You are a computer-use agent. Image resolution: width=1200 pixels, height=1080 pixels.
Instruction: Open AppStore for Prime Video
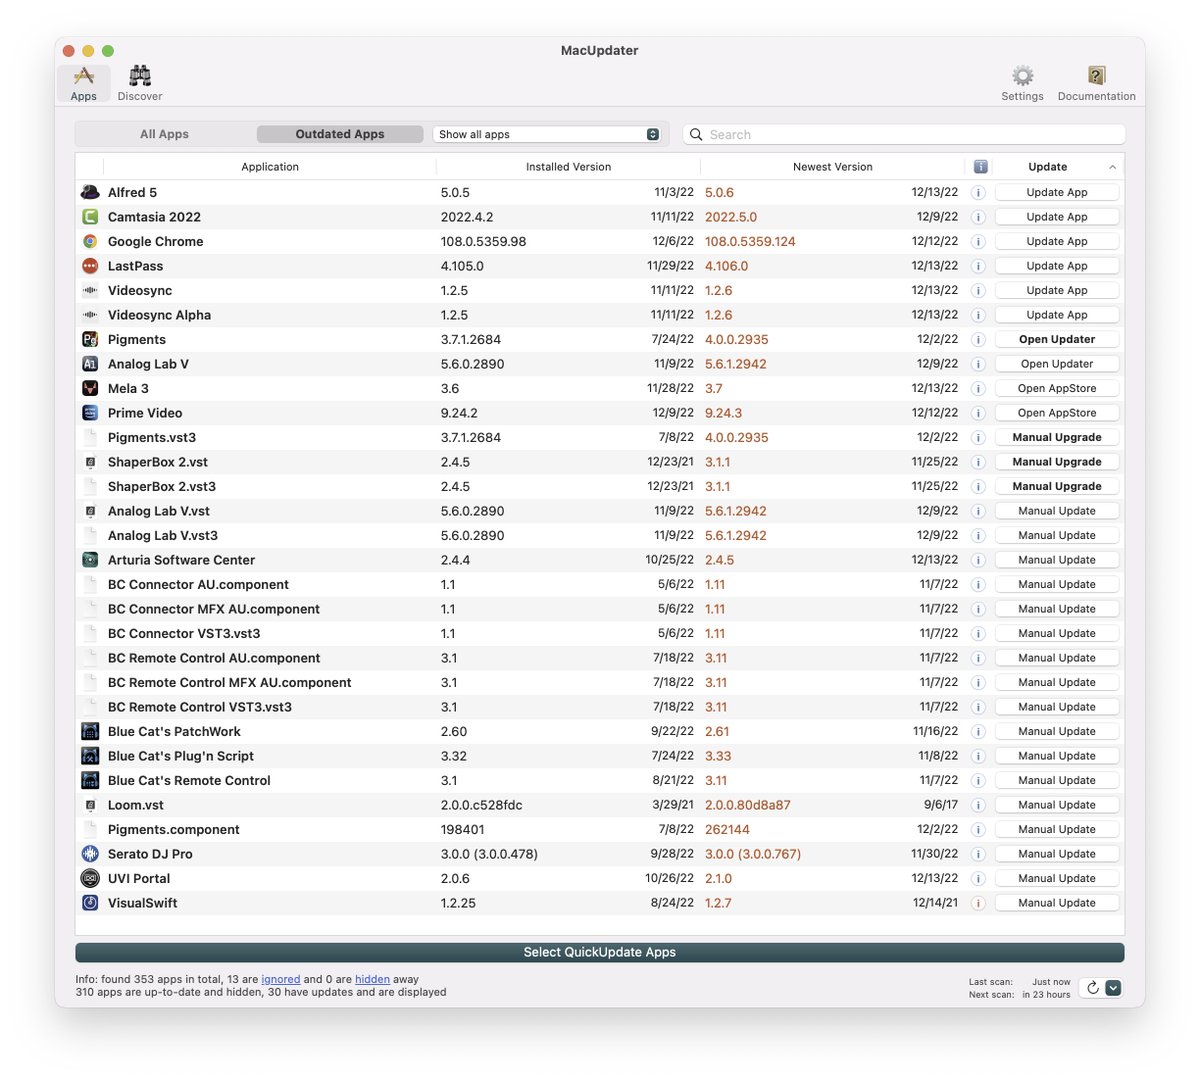(x=1057, y=413)
